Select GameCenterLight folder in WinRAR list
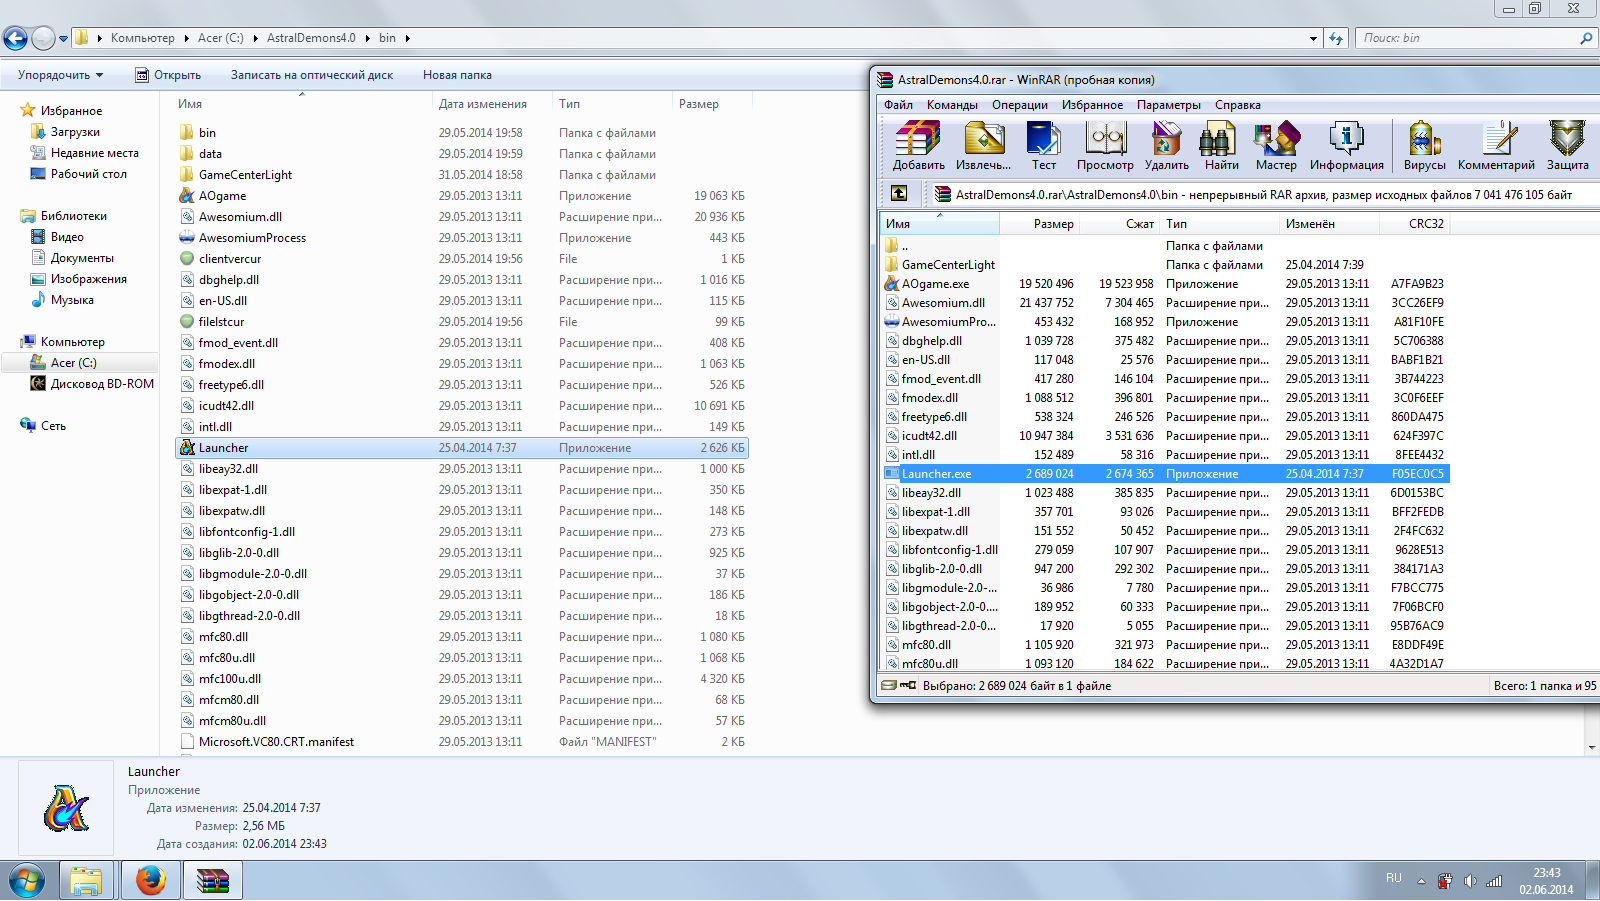The image size is (1600, 901). click(x=948, y=265)
